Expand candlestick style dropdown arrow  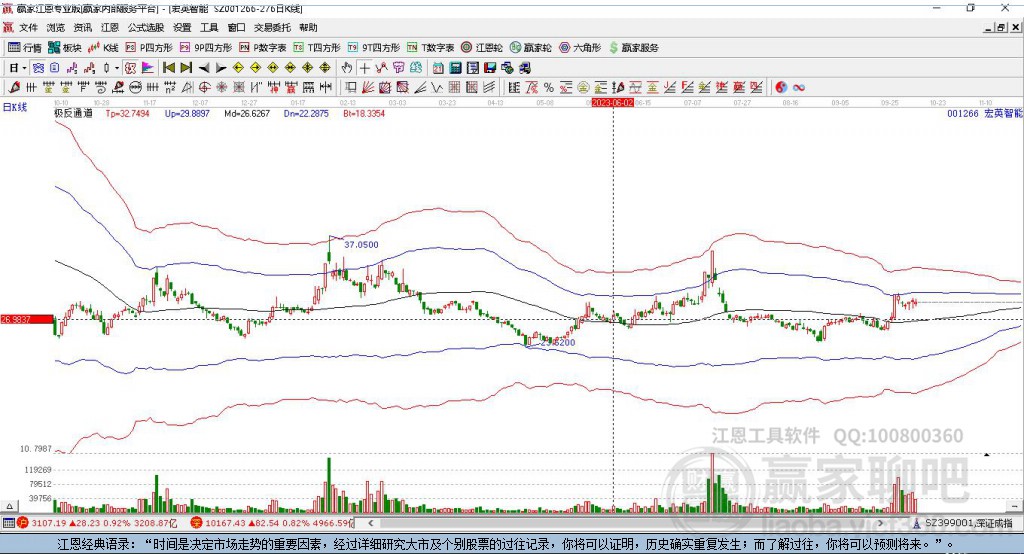coord(116,68)
